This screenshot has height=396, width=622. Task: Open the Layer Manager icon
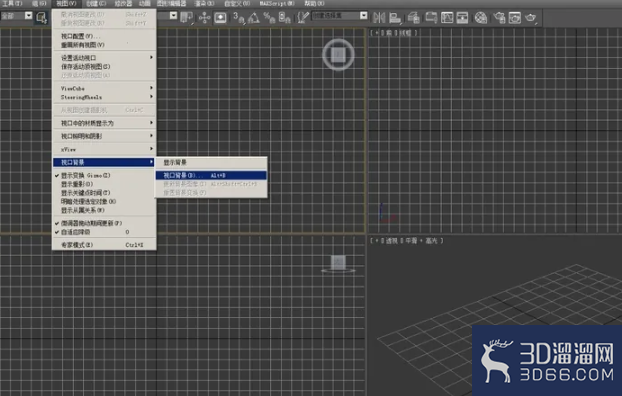pos(413,17)
